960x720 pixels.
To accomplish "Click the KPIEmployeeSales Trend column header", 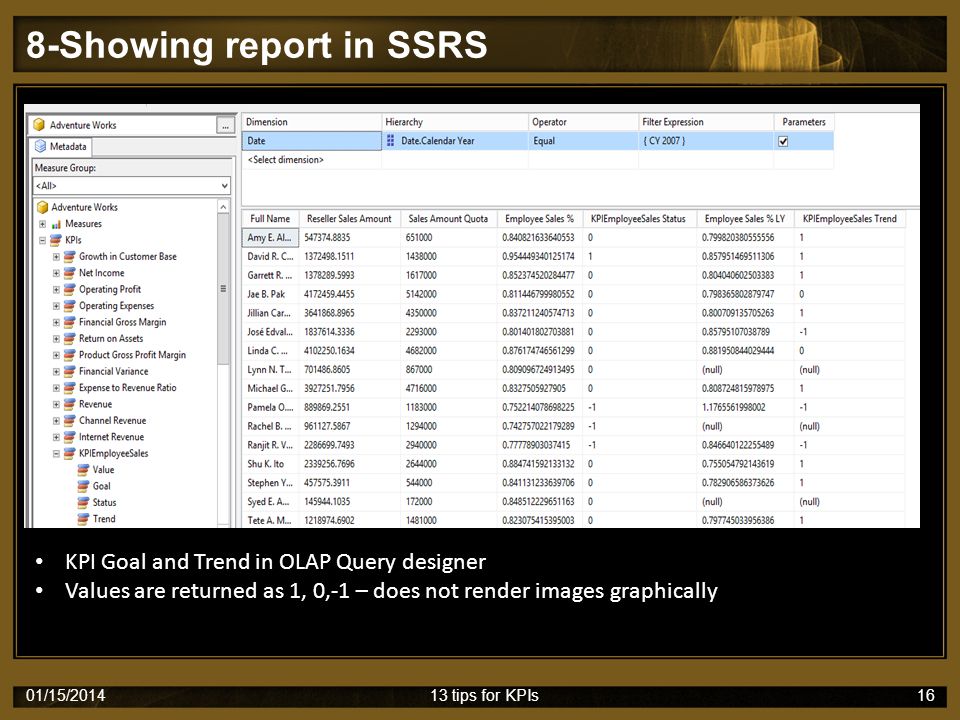I will (849, 219).
